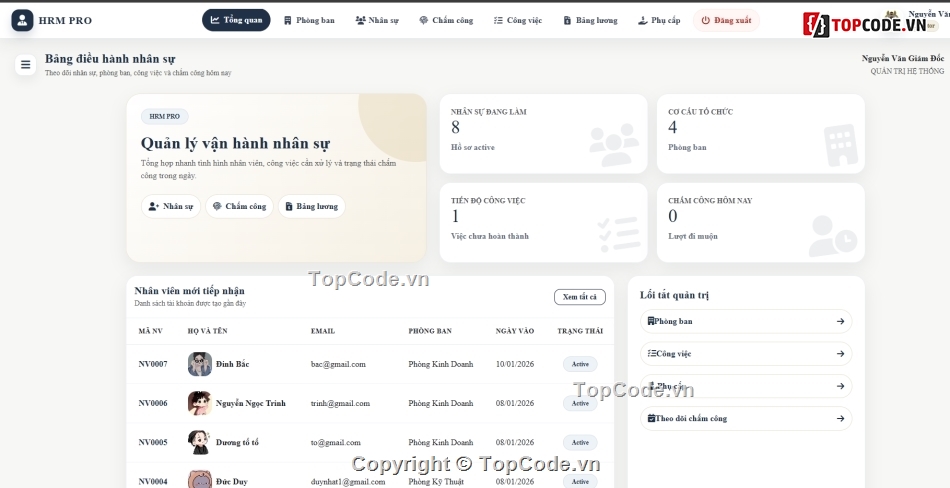Click Chấm công button in hero card
Screen dimensions: 950x488
coord(239,206)
